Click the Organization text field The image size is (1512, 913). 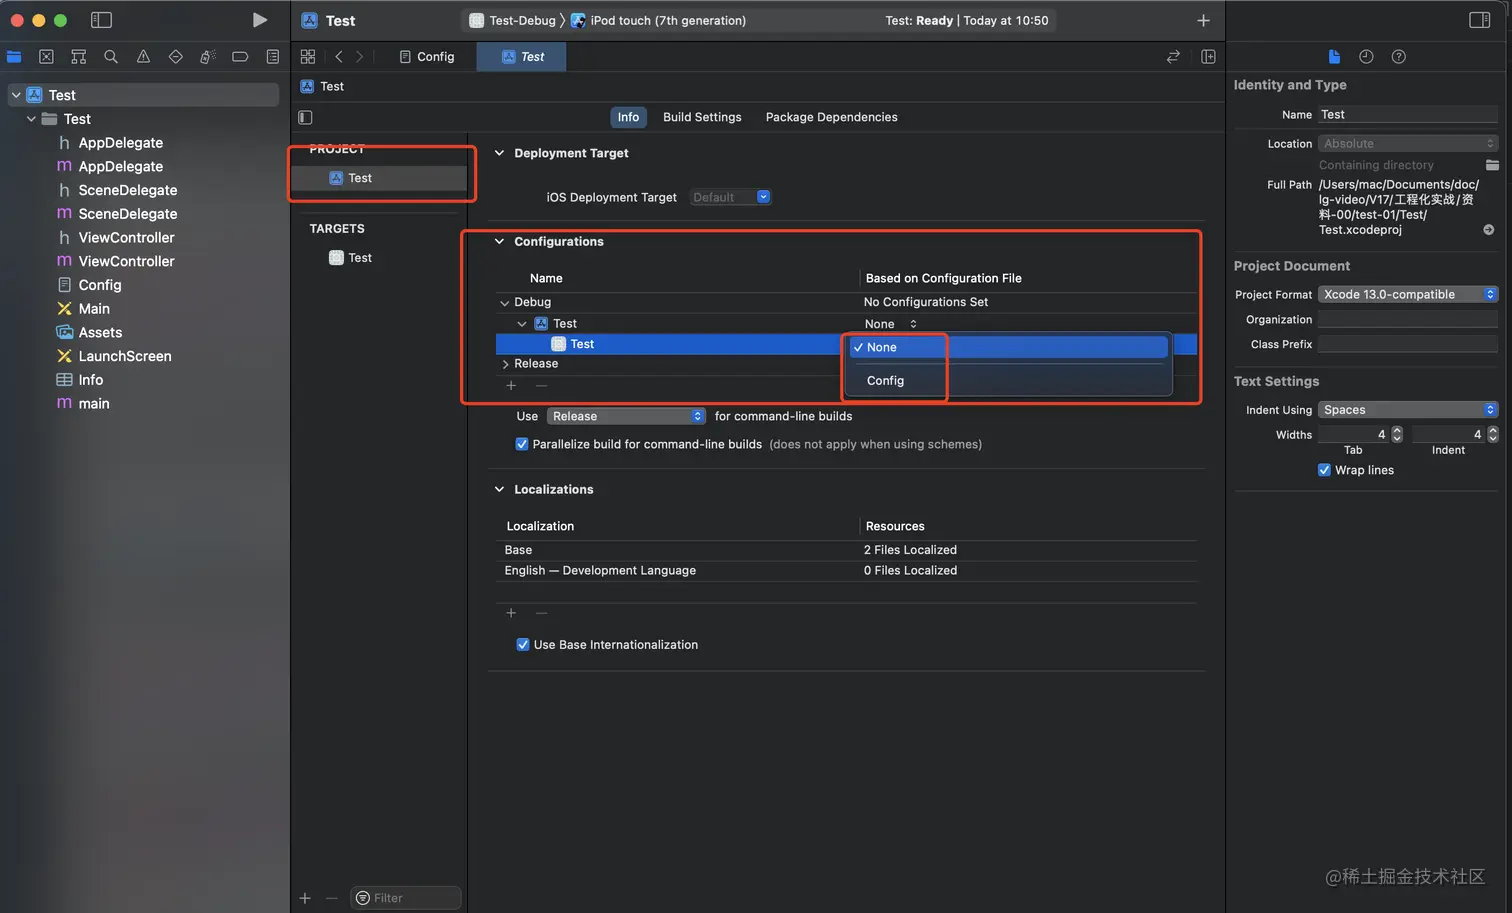click(x=1408, y=320)
